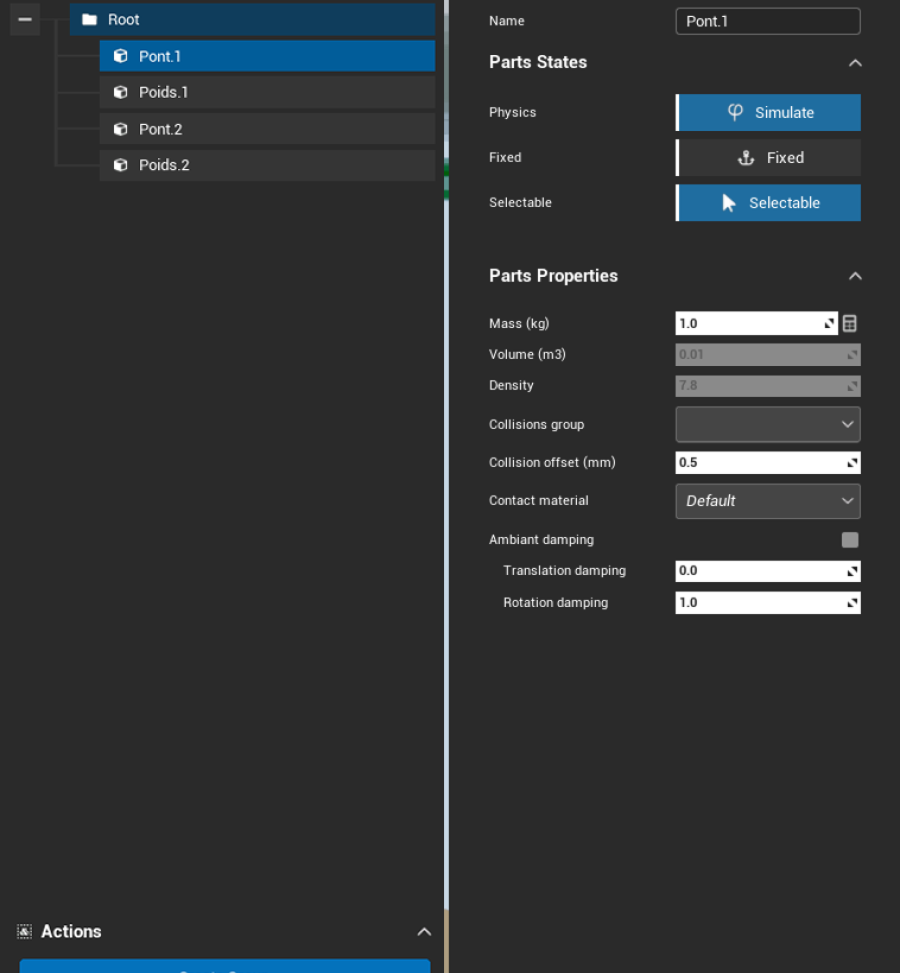Open the Contact material dropdown
This screenshot has width=900, height=973.
click(x=768, y=501)
